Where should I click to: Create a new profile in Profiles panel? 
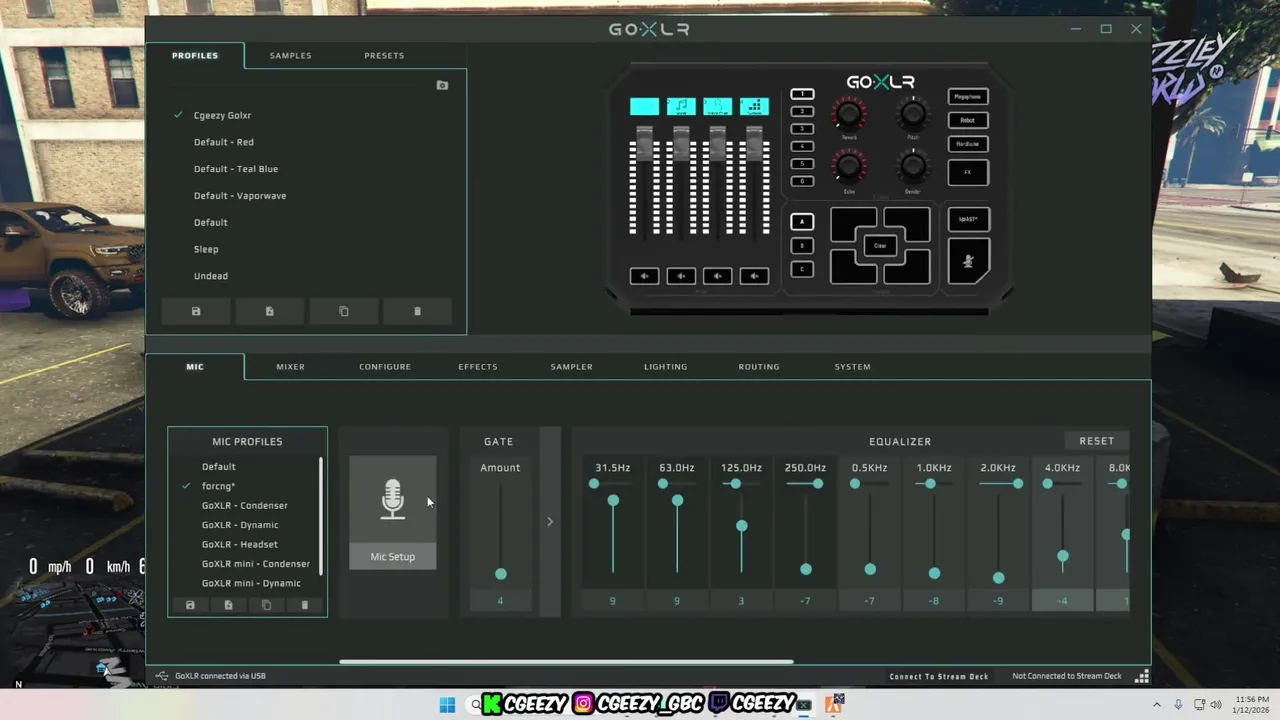coord(269,311)
